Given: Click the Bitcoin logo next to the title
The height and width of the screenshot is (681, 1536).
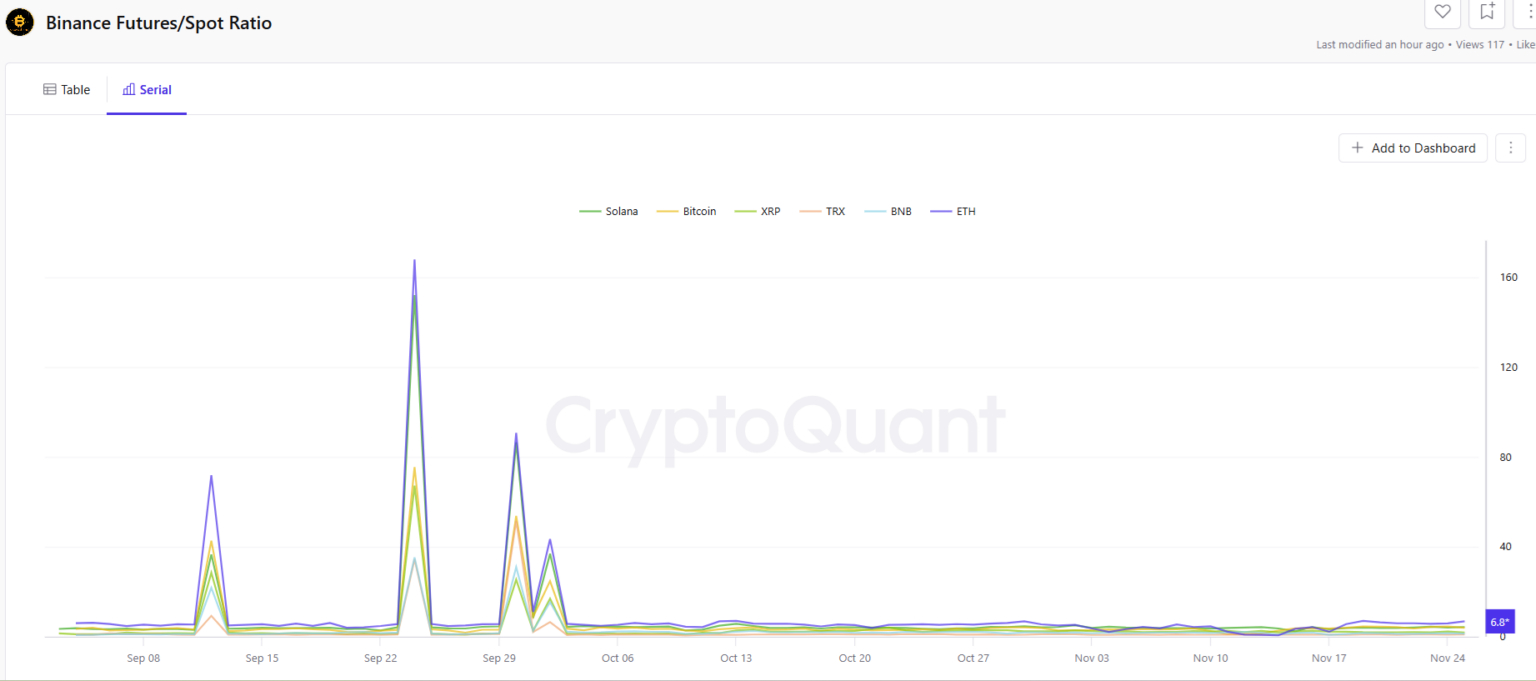Looking at the screenshot, I should (20, 21).
